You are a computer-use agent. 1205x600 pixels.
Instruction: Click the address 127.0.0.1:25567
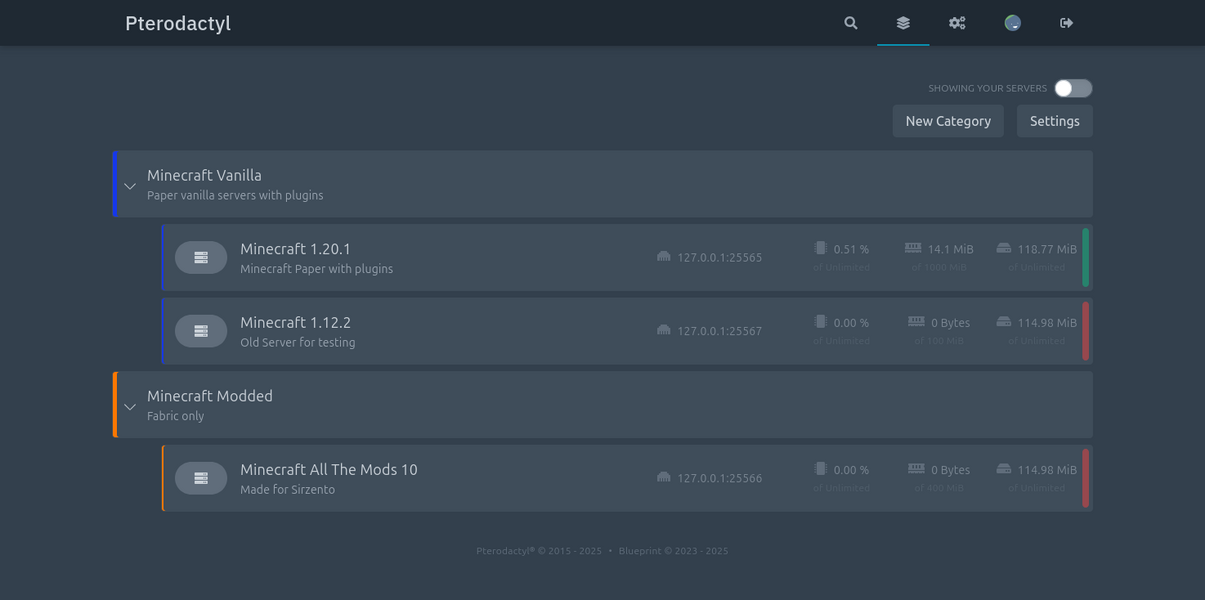720,331
